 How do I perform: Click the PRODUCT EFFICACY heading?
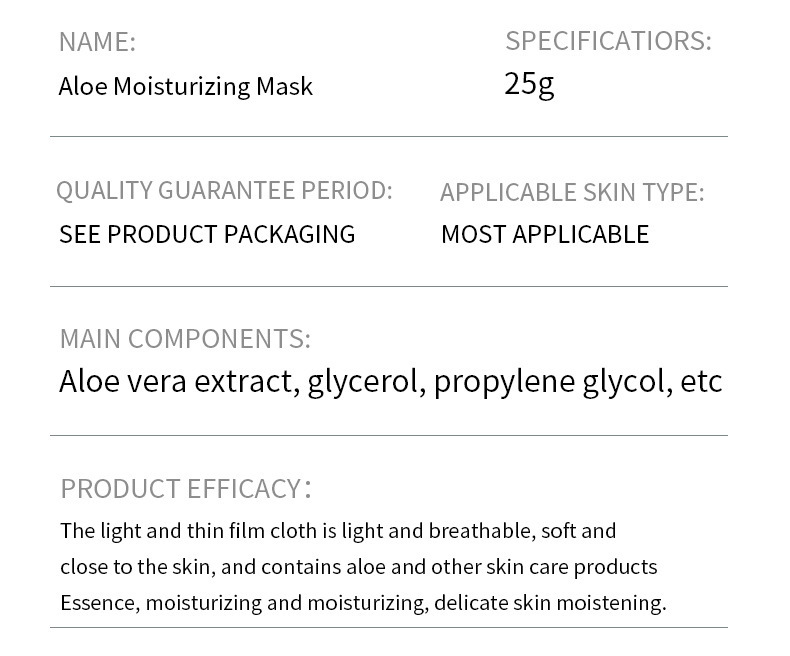click(180, 489)
